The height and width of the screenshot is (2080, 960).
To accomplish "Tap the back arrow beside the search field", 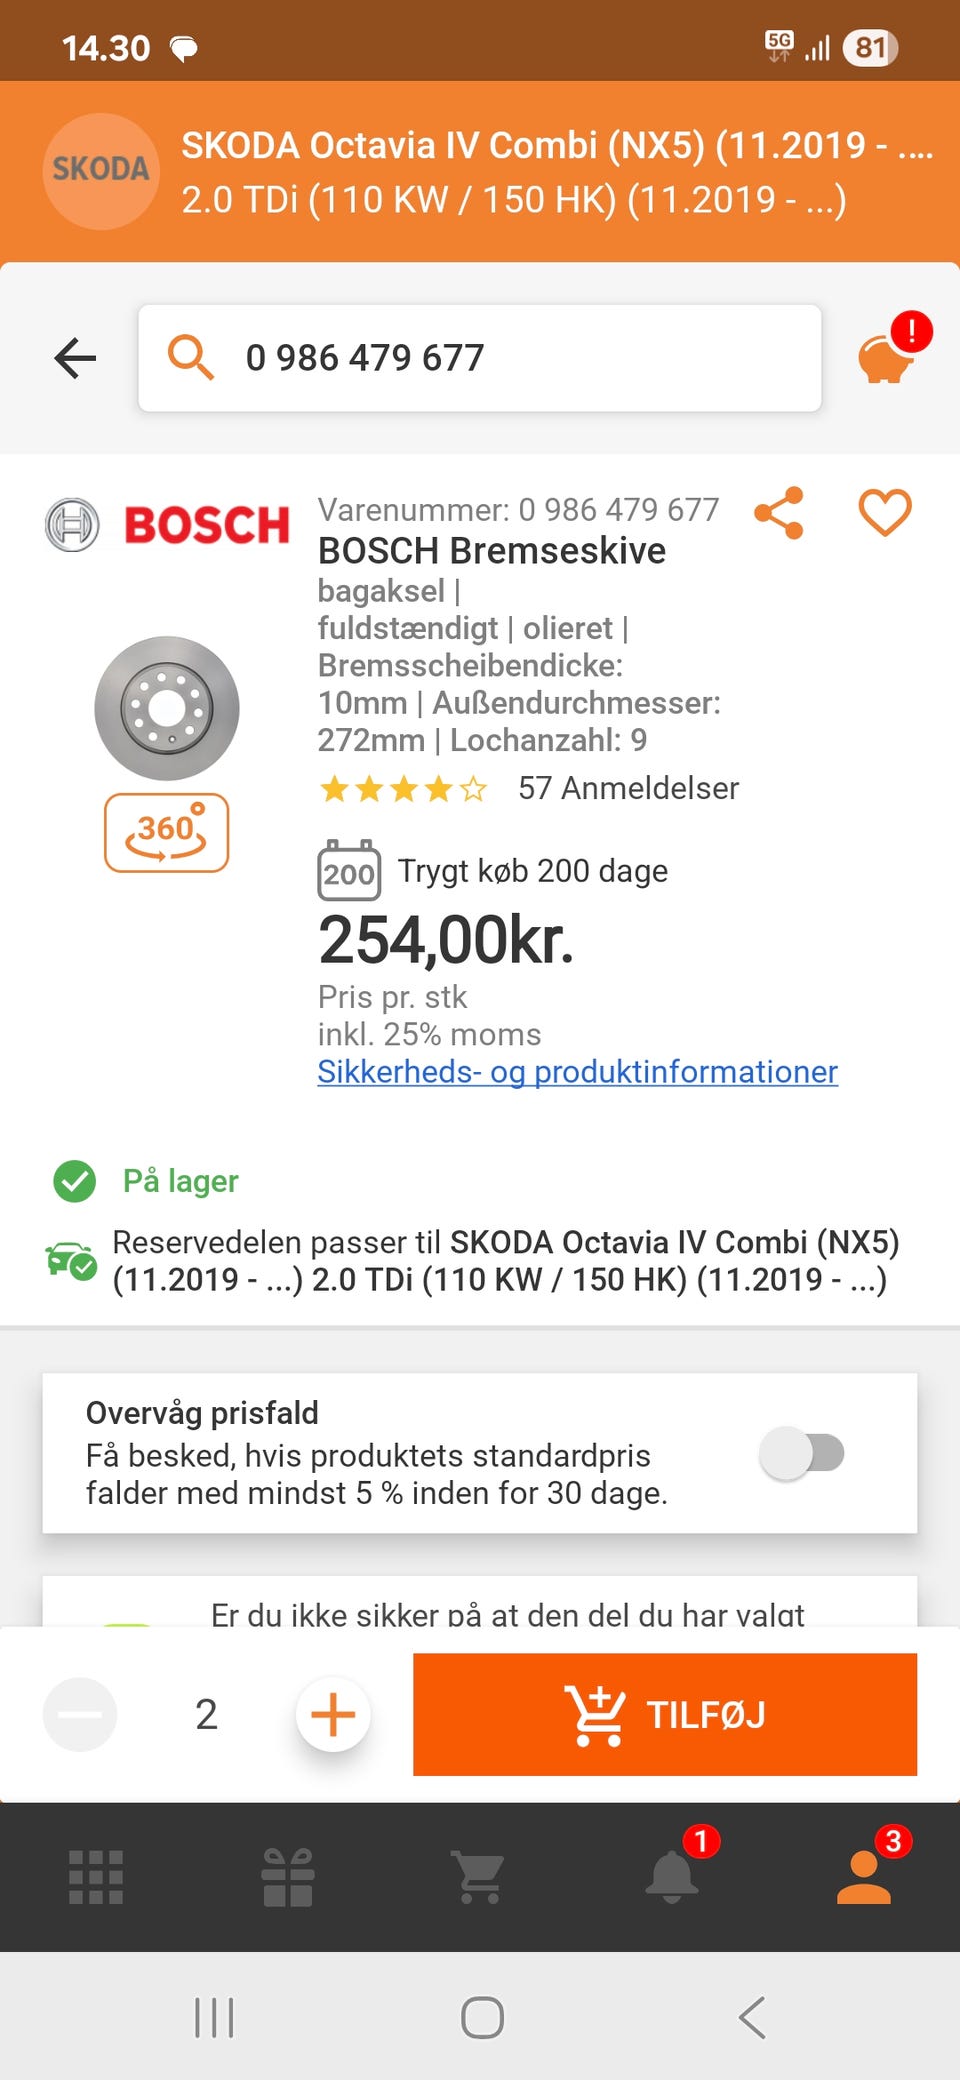I will 75,358.
